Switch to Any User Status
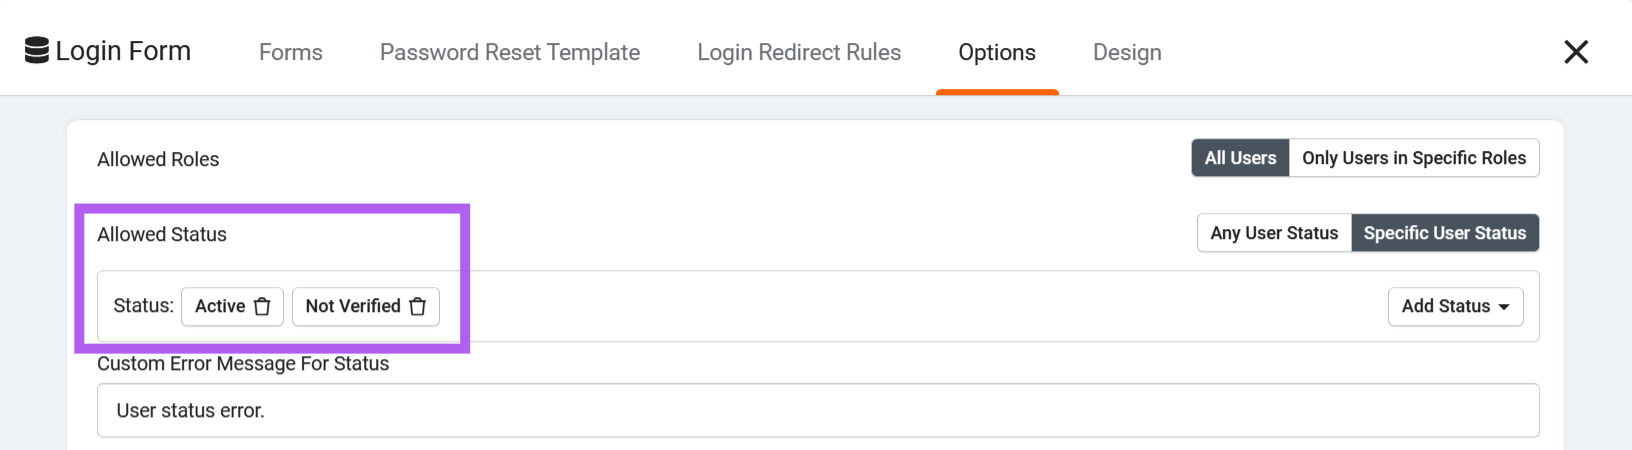This screenshot has width=1632, height=450. (1274, 233)
